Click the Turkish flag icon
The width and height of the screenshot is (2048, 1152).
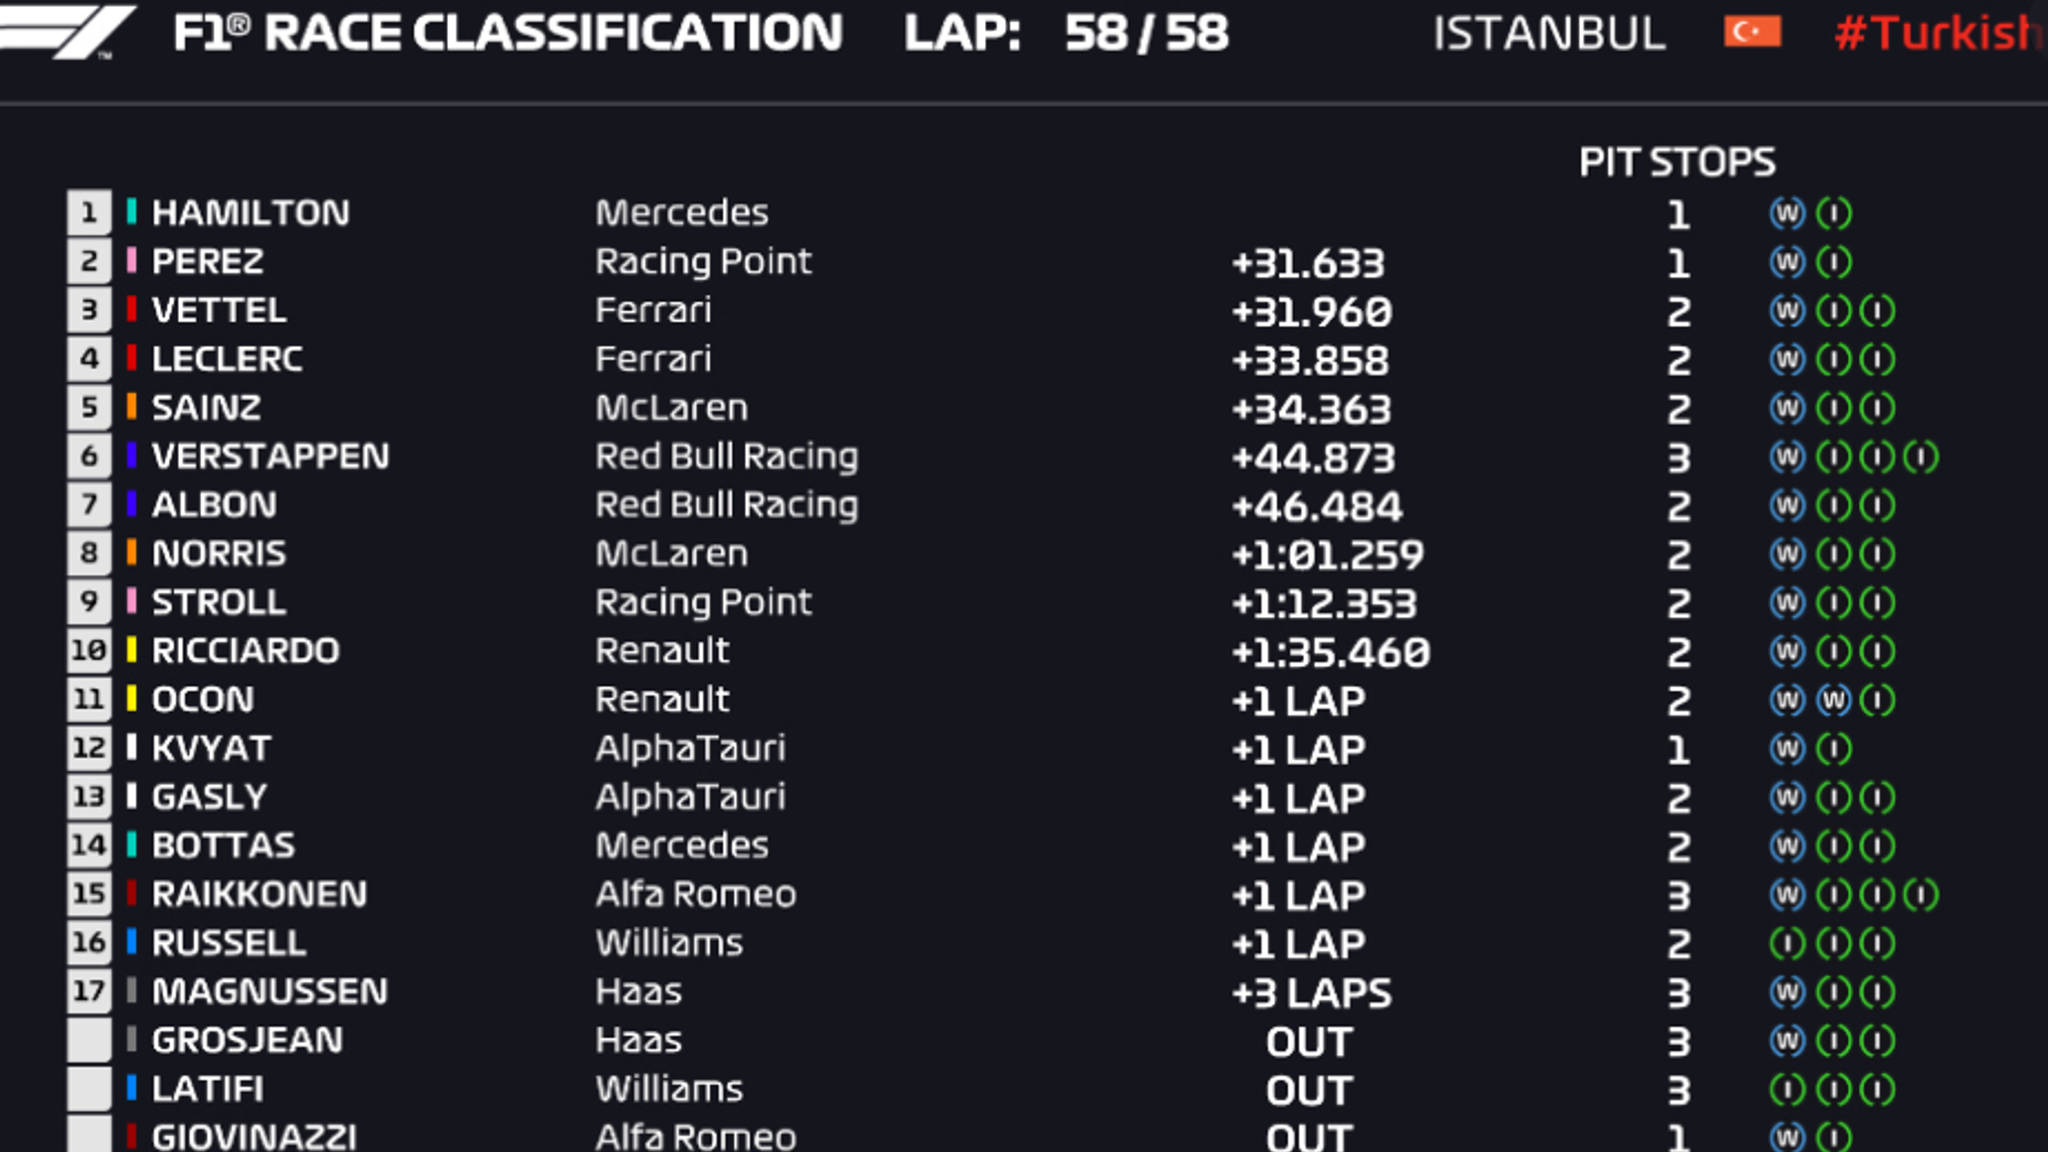pyautogui.click(x=1752, y=32)
